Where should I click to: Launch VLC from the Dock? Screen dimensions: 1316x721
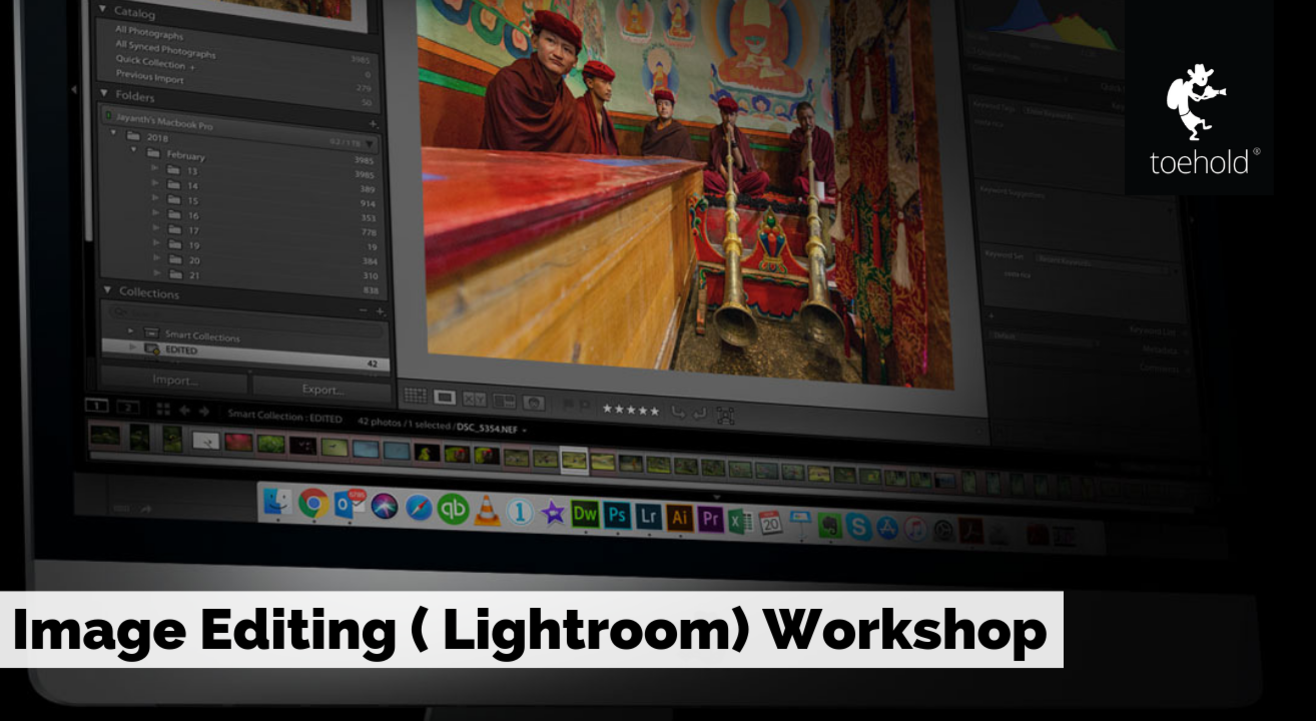point(487,511)
